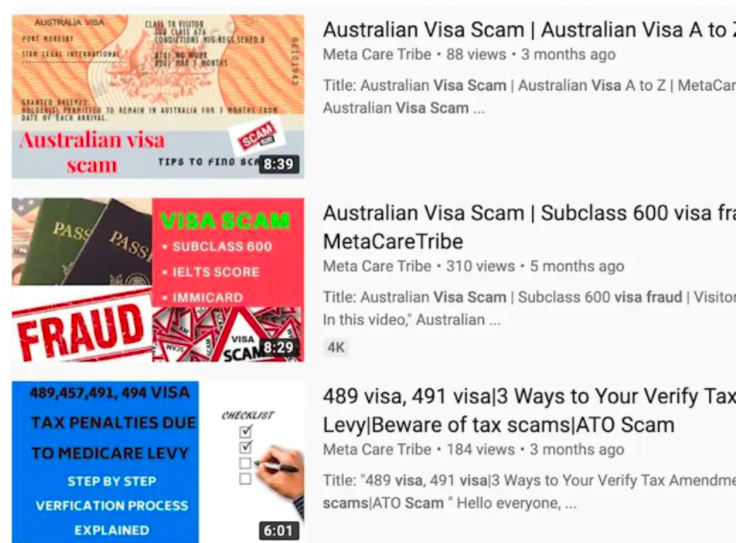Click the 6:01 duration badge
This screenshot has height=543, width=742.
tap(279, 530)
